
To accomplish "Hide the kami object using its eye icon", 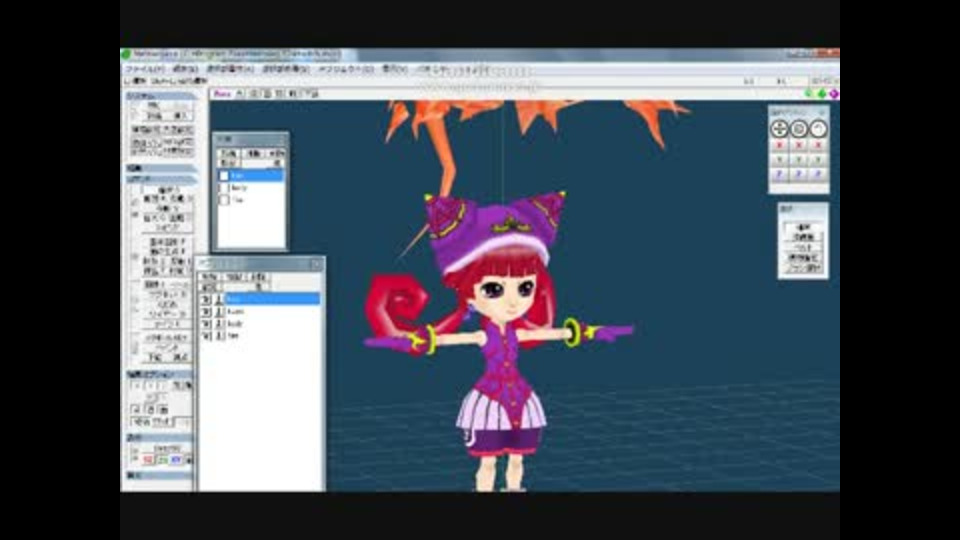I will [x=206, y=311].
